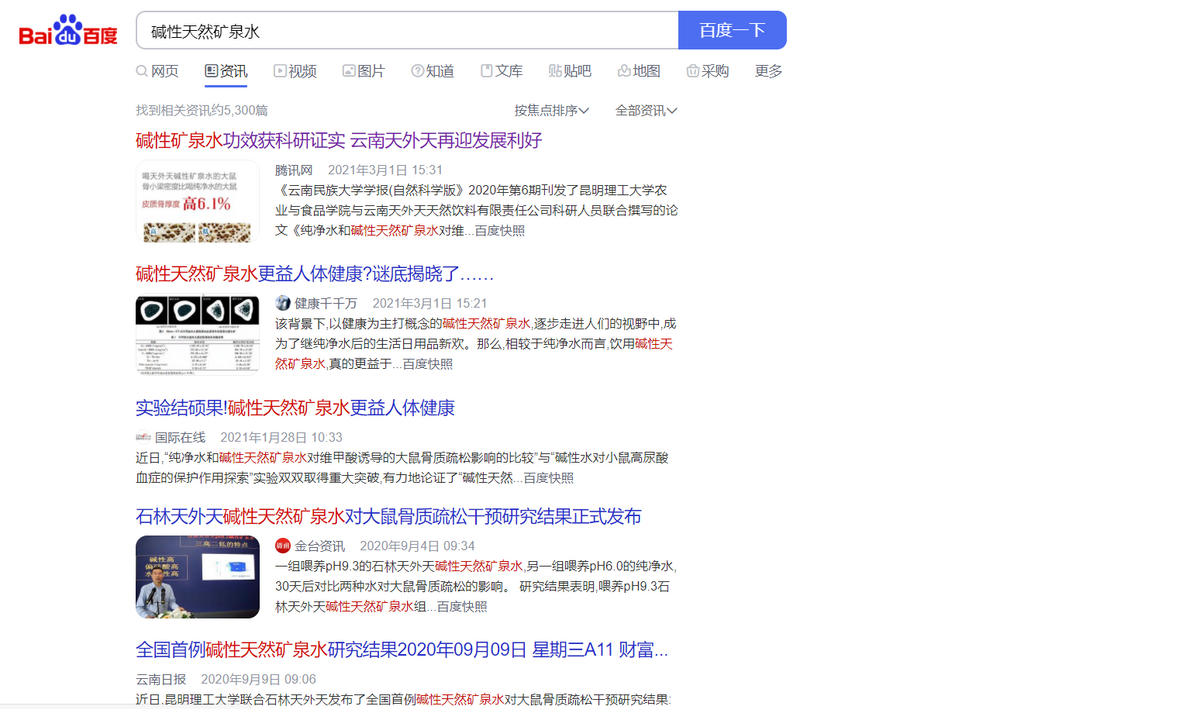The width and height of the screenshot is (1200, 709).
Task: Click the 百度一下 search button
Action: [x=732, y=30]
